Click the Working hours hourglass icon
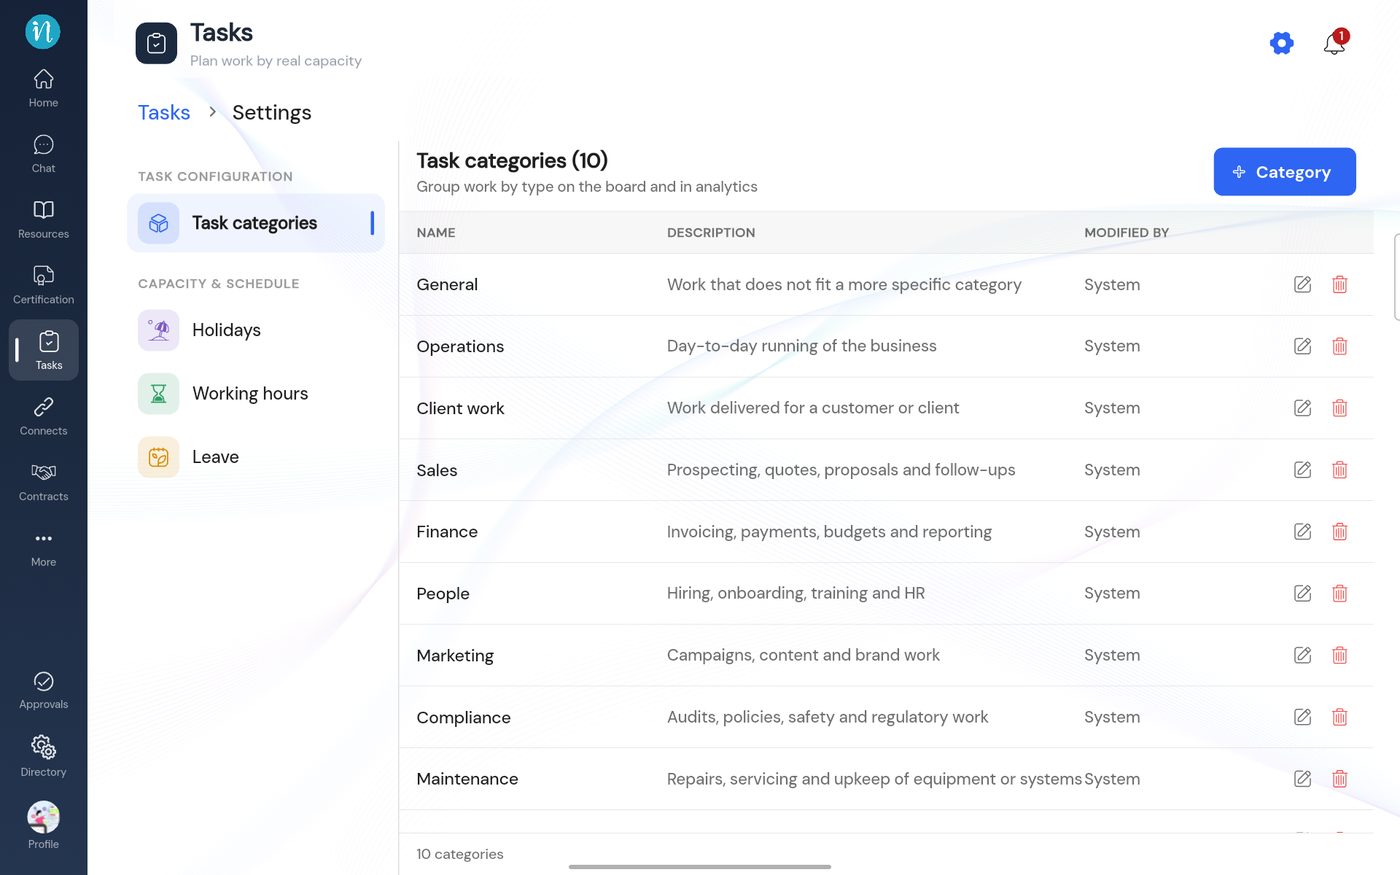The image size is (1400, 875). [x=158, y=394]
